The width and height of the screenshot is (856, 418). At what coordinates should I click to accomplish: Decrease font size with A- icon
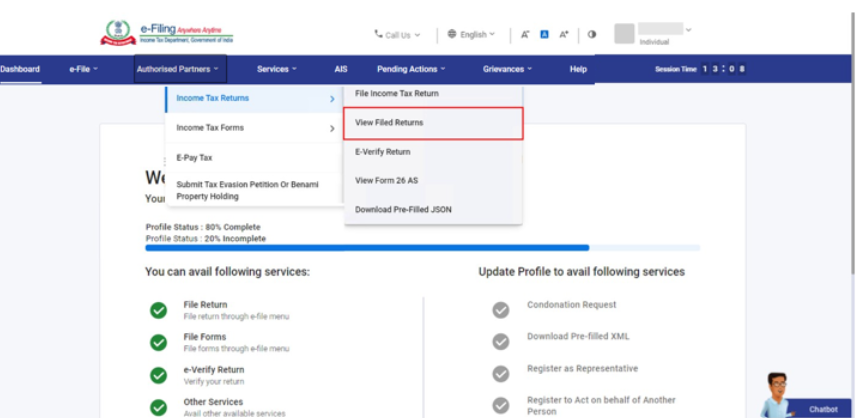525,34
